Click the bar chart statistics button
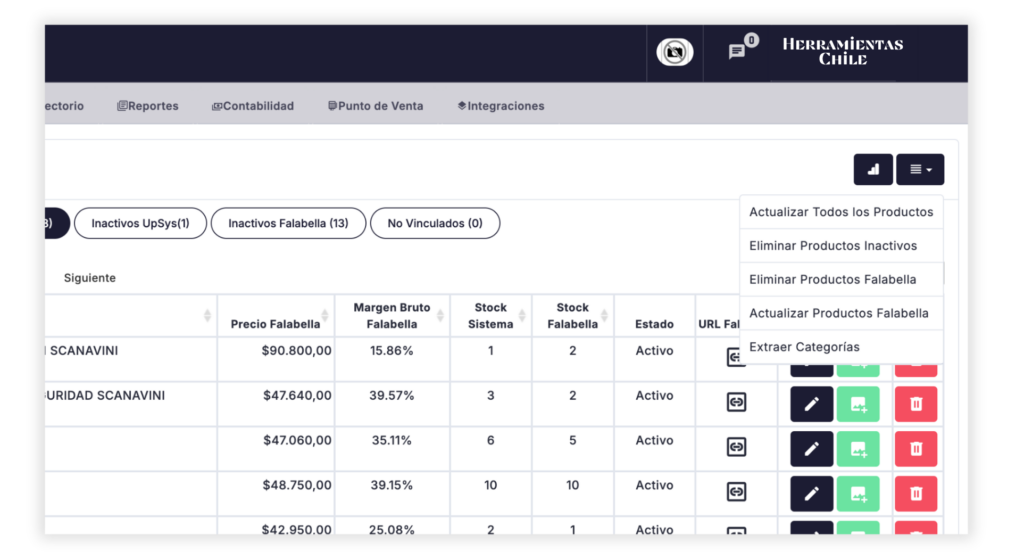This screenshot has width=1024, height=559. click(873, 170)
